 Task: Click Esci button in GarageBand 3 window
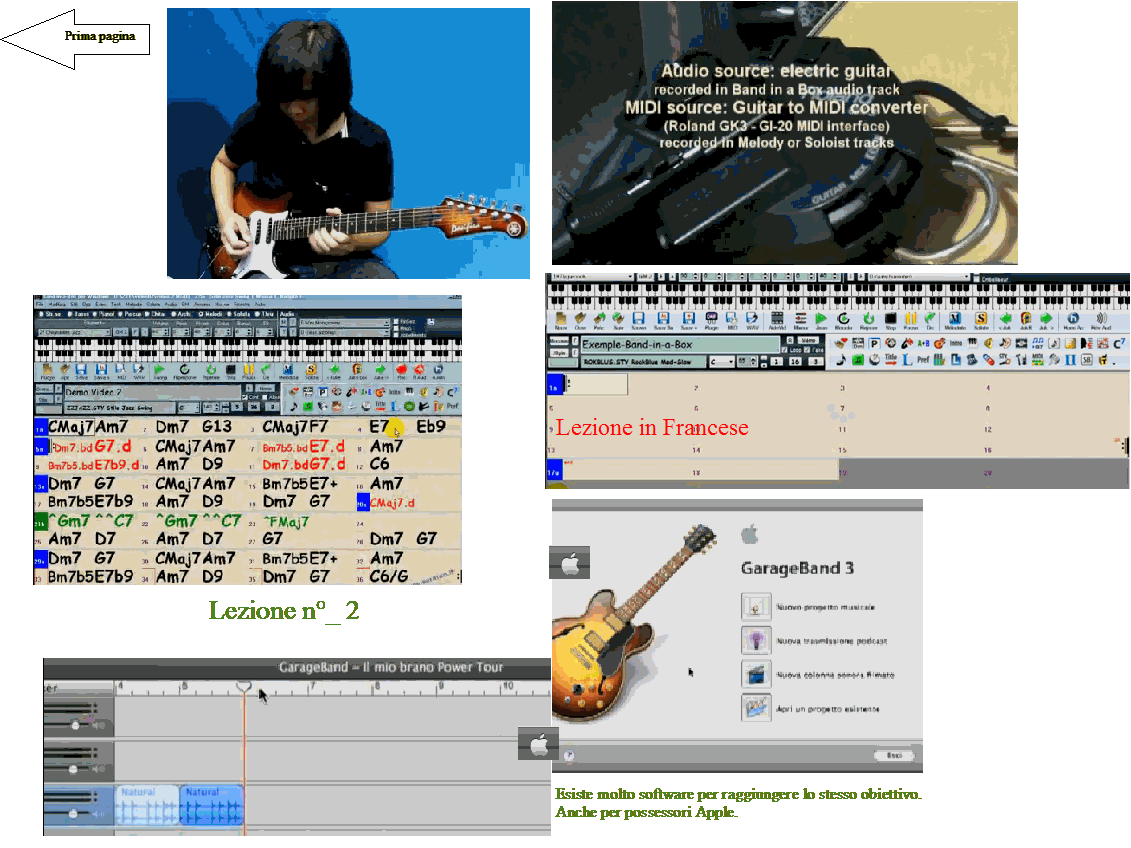(894, 755)
